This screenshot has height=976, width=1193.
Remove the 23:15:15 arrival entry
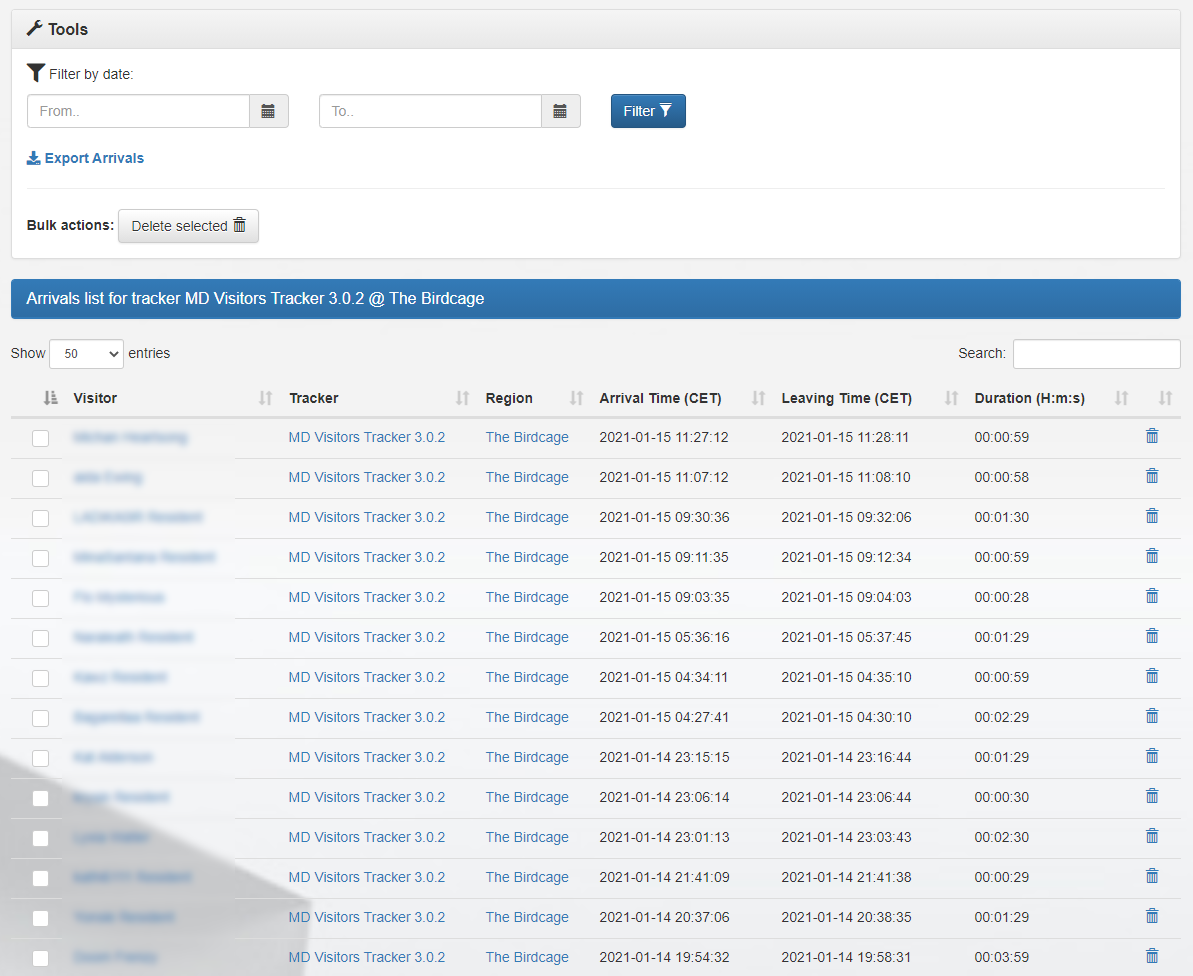tap(1151, 756)
